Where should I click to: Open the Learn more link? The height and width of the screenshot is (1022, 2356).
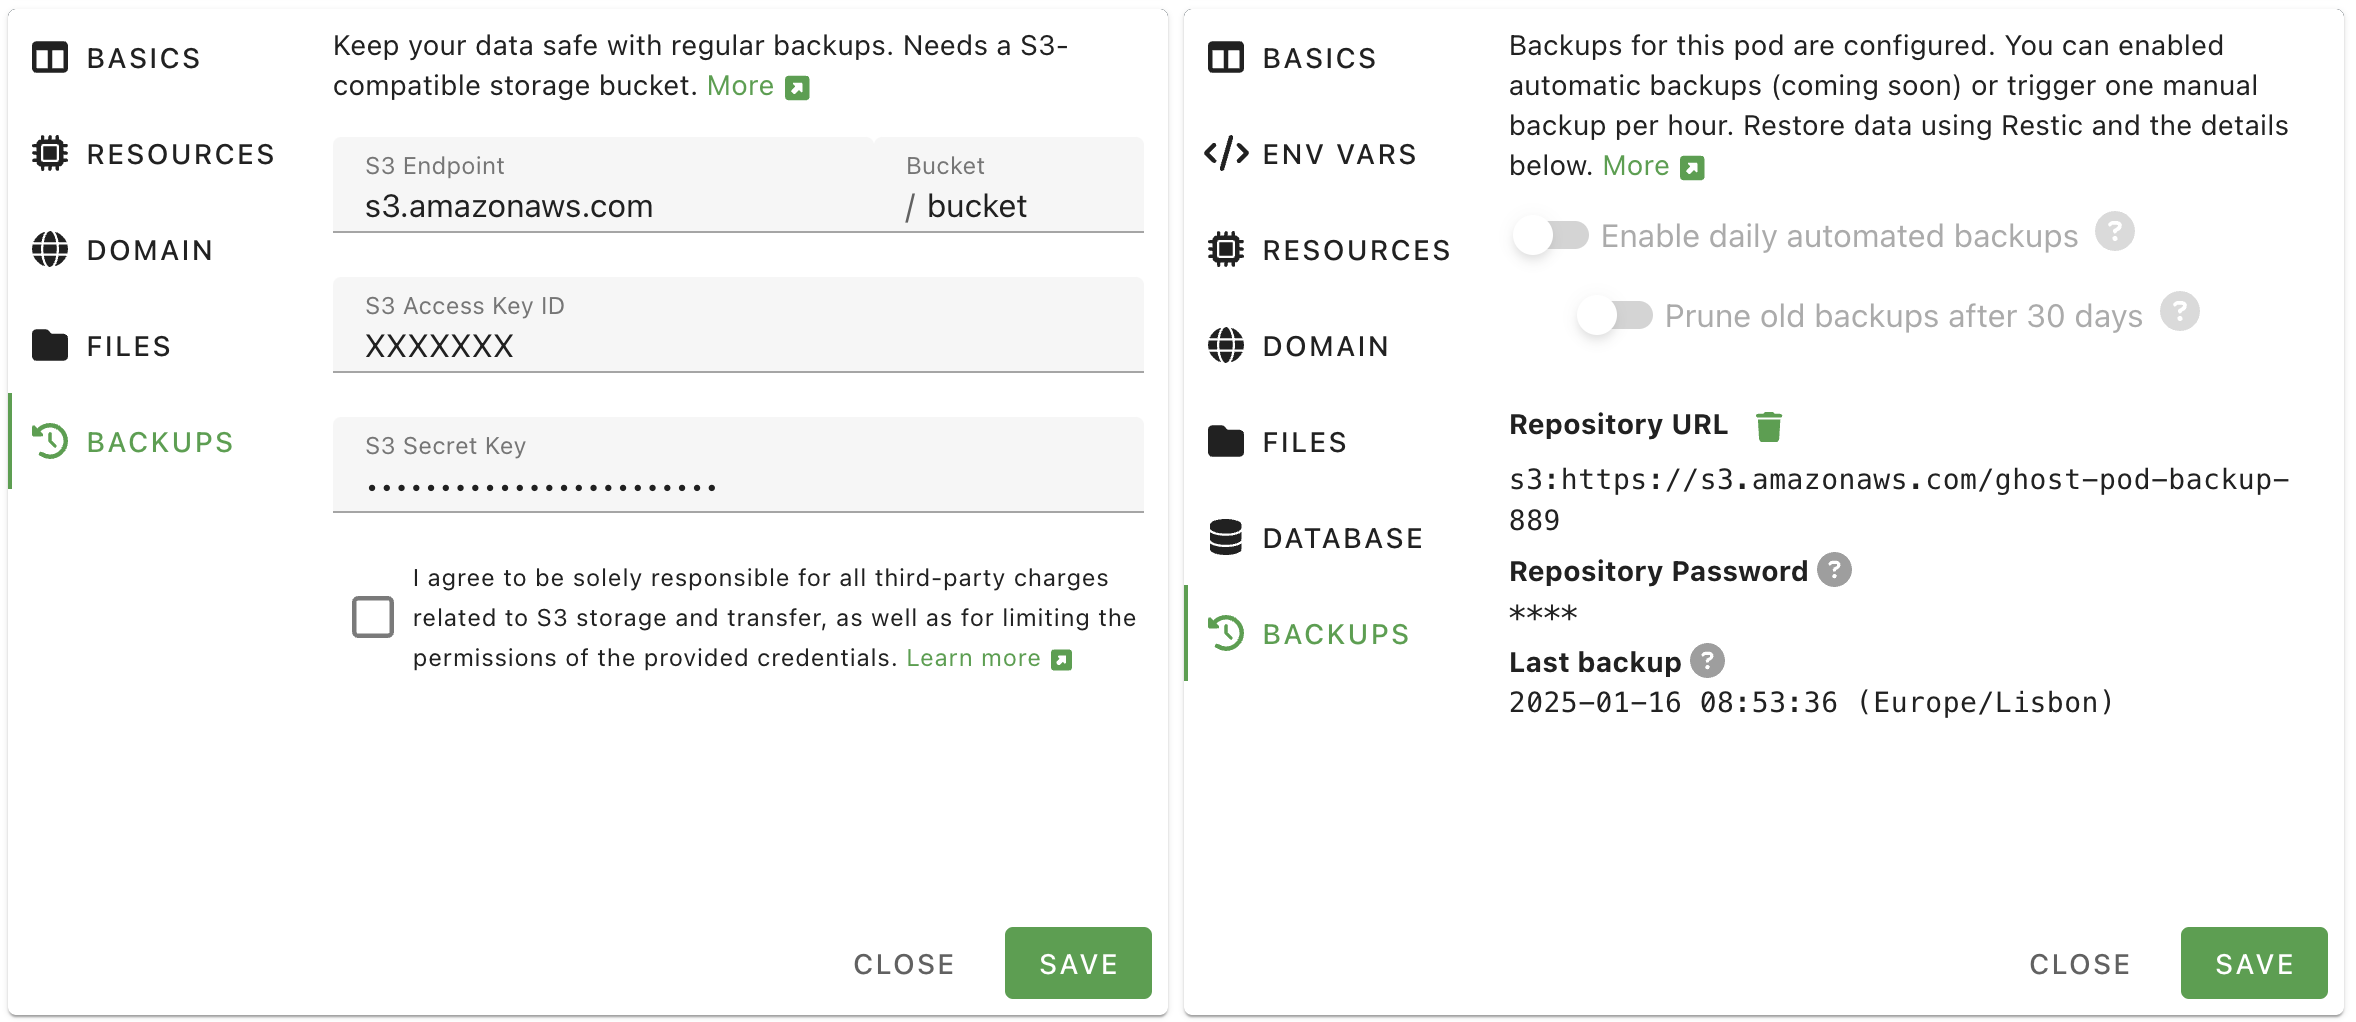coord(973,658)
